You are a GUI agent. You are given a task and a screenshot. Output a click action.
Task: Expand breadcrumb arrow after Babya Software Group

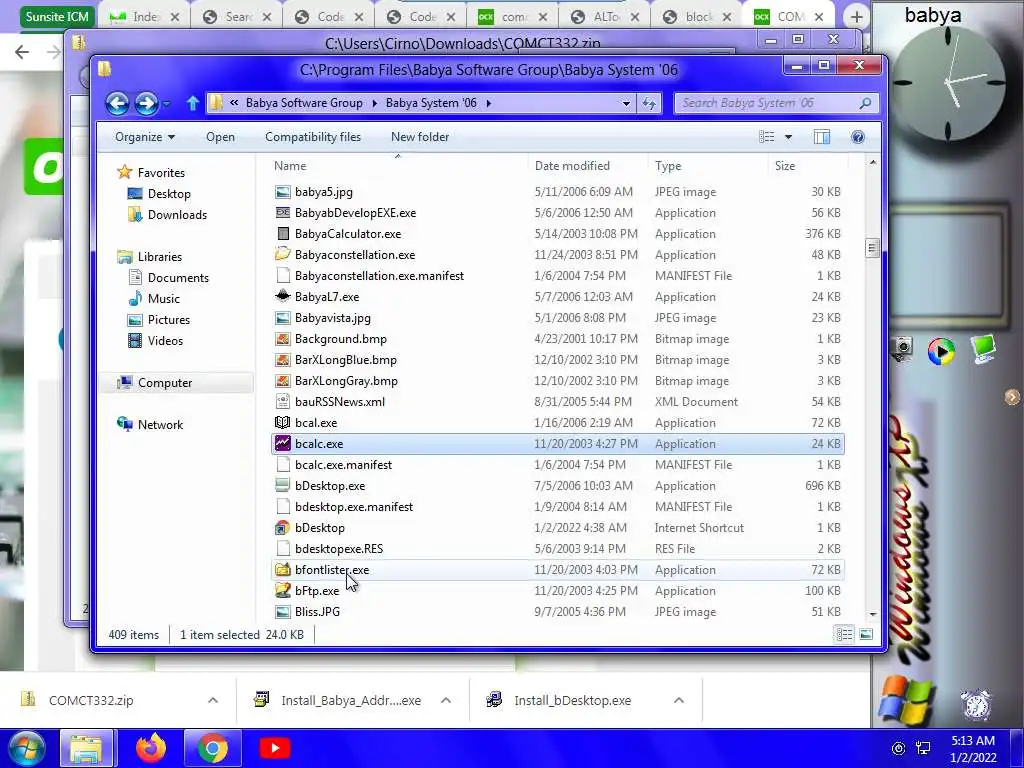[374, 103]
